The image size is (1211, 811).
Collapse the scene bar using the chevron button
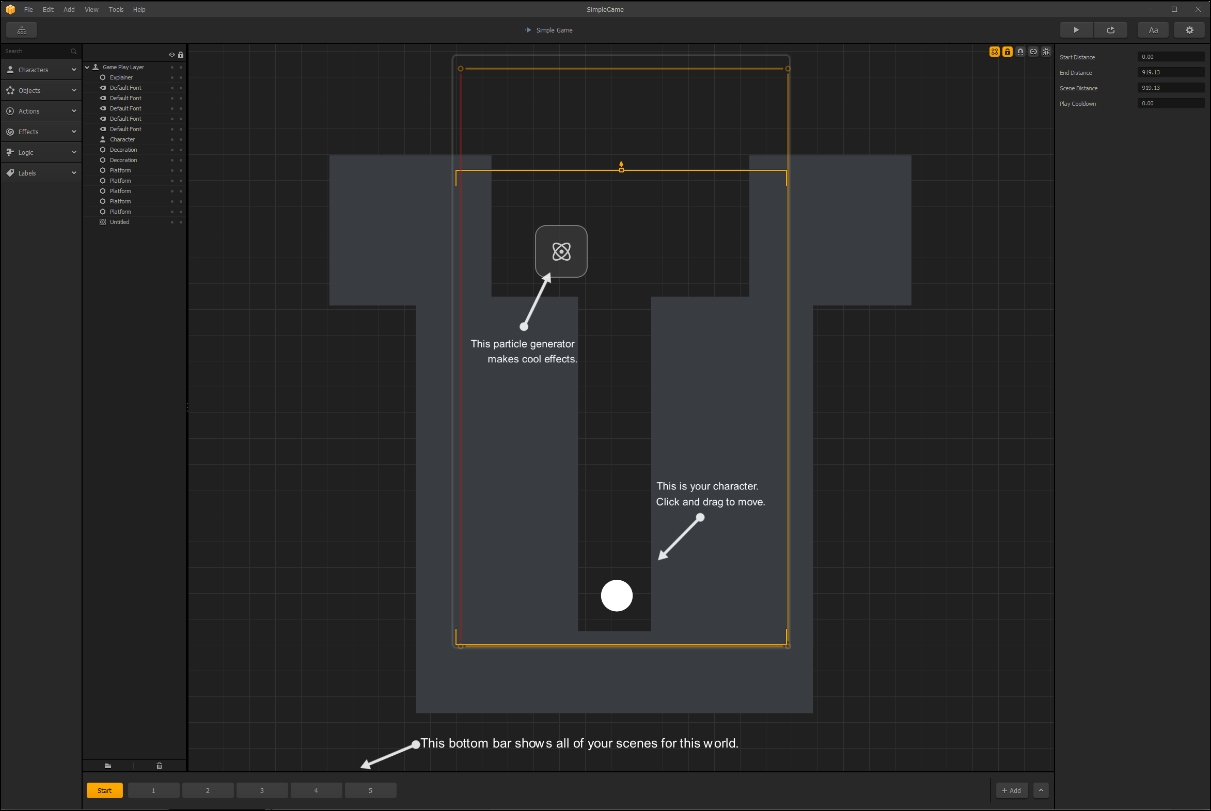tap(1041, 790)
